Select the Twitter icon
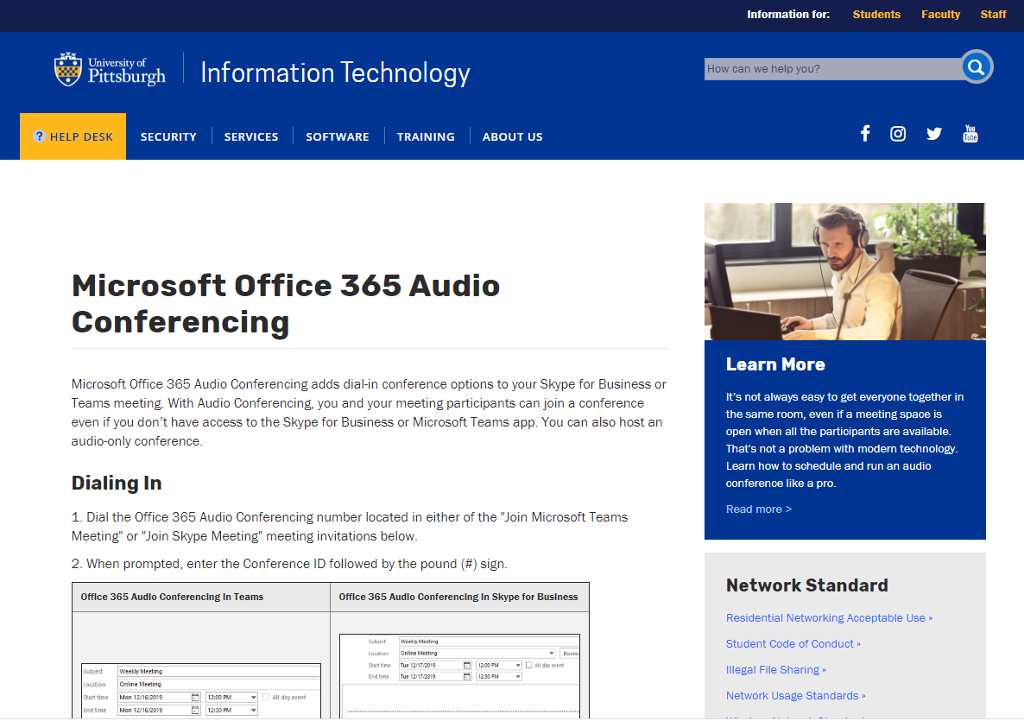The image size is (1024, 721). pos(933,132)
